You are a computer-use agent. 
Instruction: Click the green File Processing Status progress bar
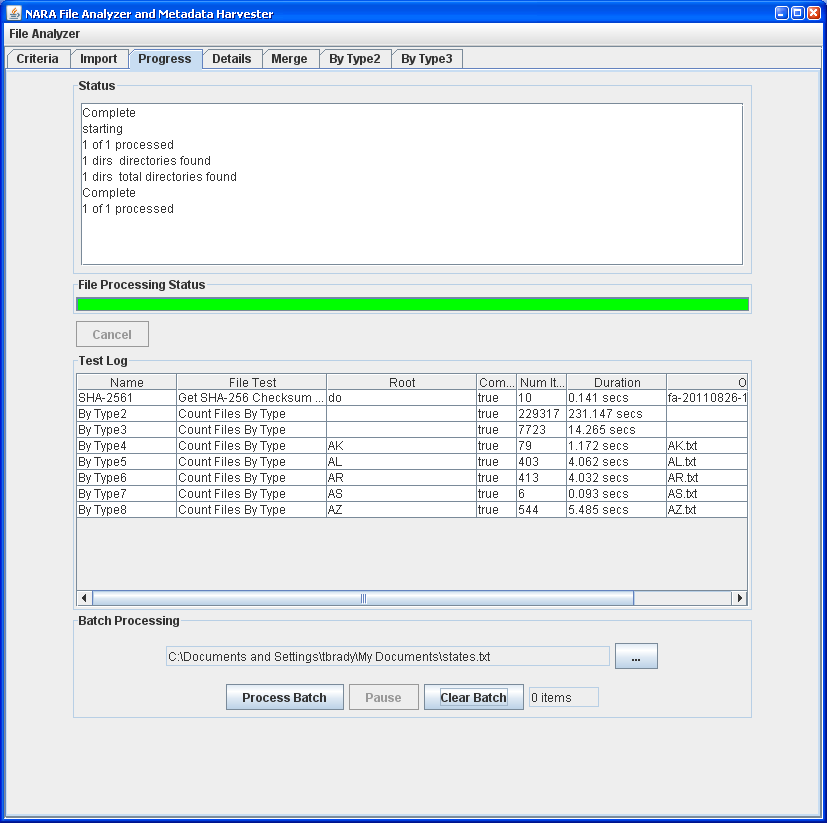coord(412,304)
